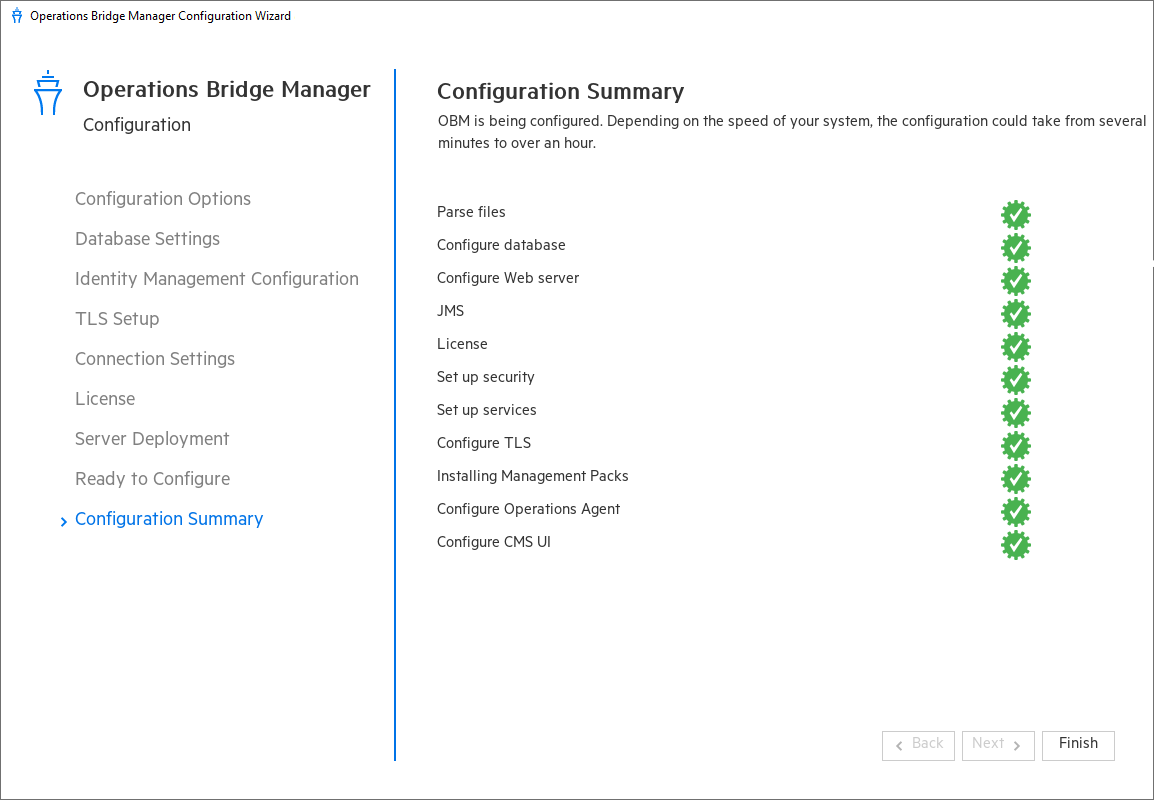1154x800 pixels.
Task: Click the Next button
Action: pyautogui.click(x=997, y=745)
